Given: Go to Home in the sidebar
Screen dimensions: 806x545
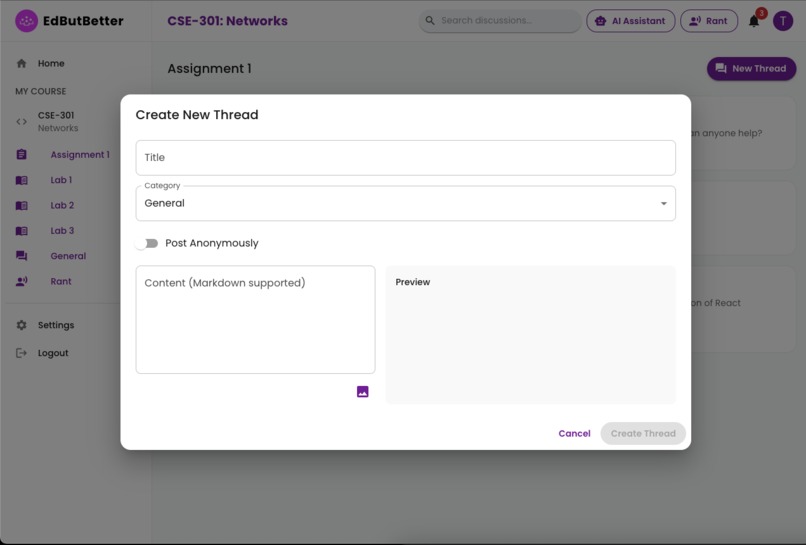Looking at the screenshot, I should coord(51,63).
